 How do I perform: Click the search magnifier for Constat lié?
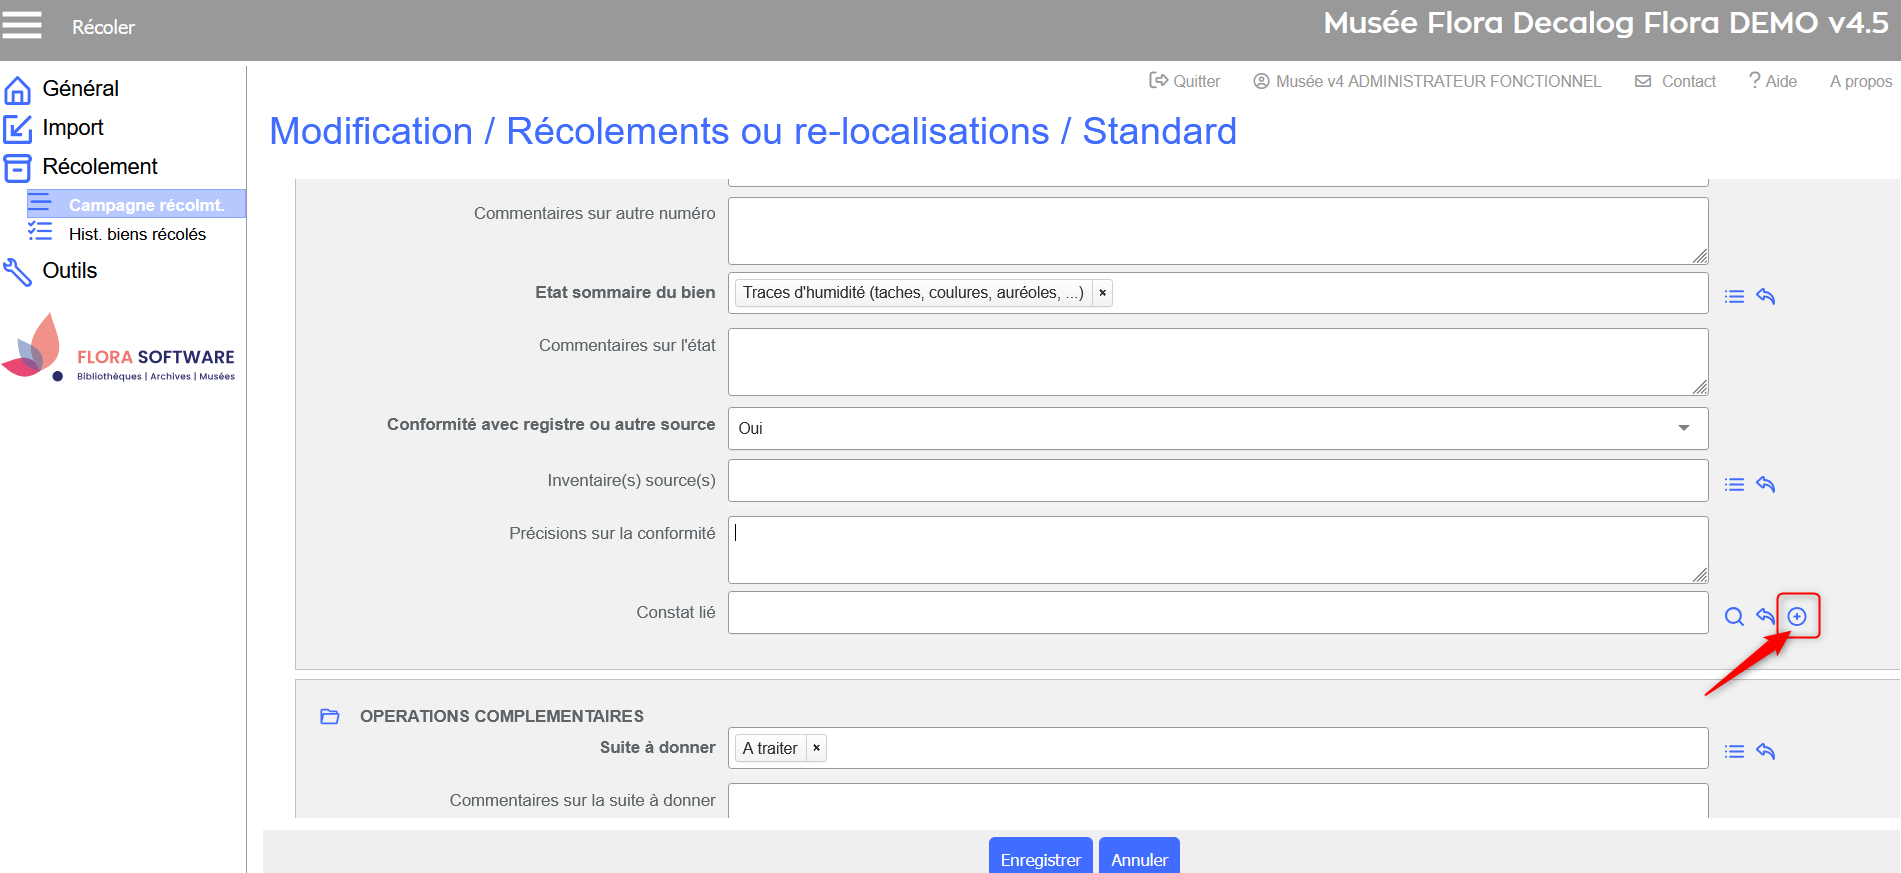(1734, 616)
